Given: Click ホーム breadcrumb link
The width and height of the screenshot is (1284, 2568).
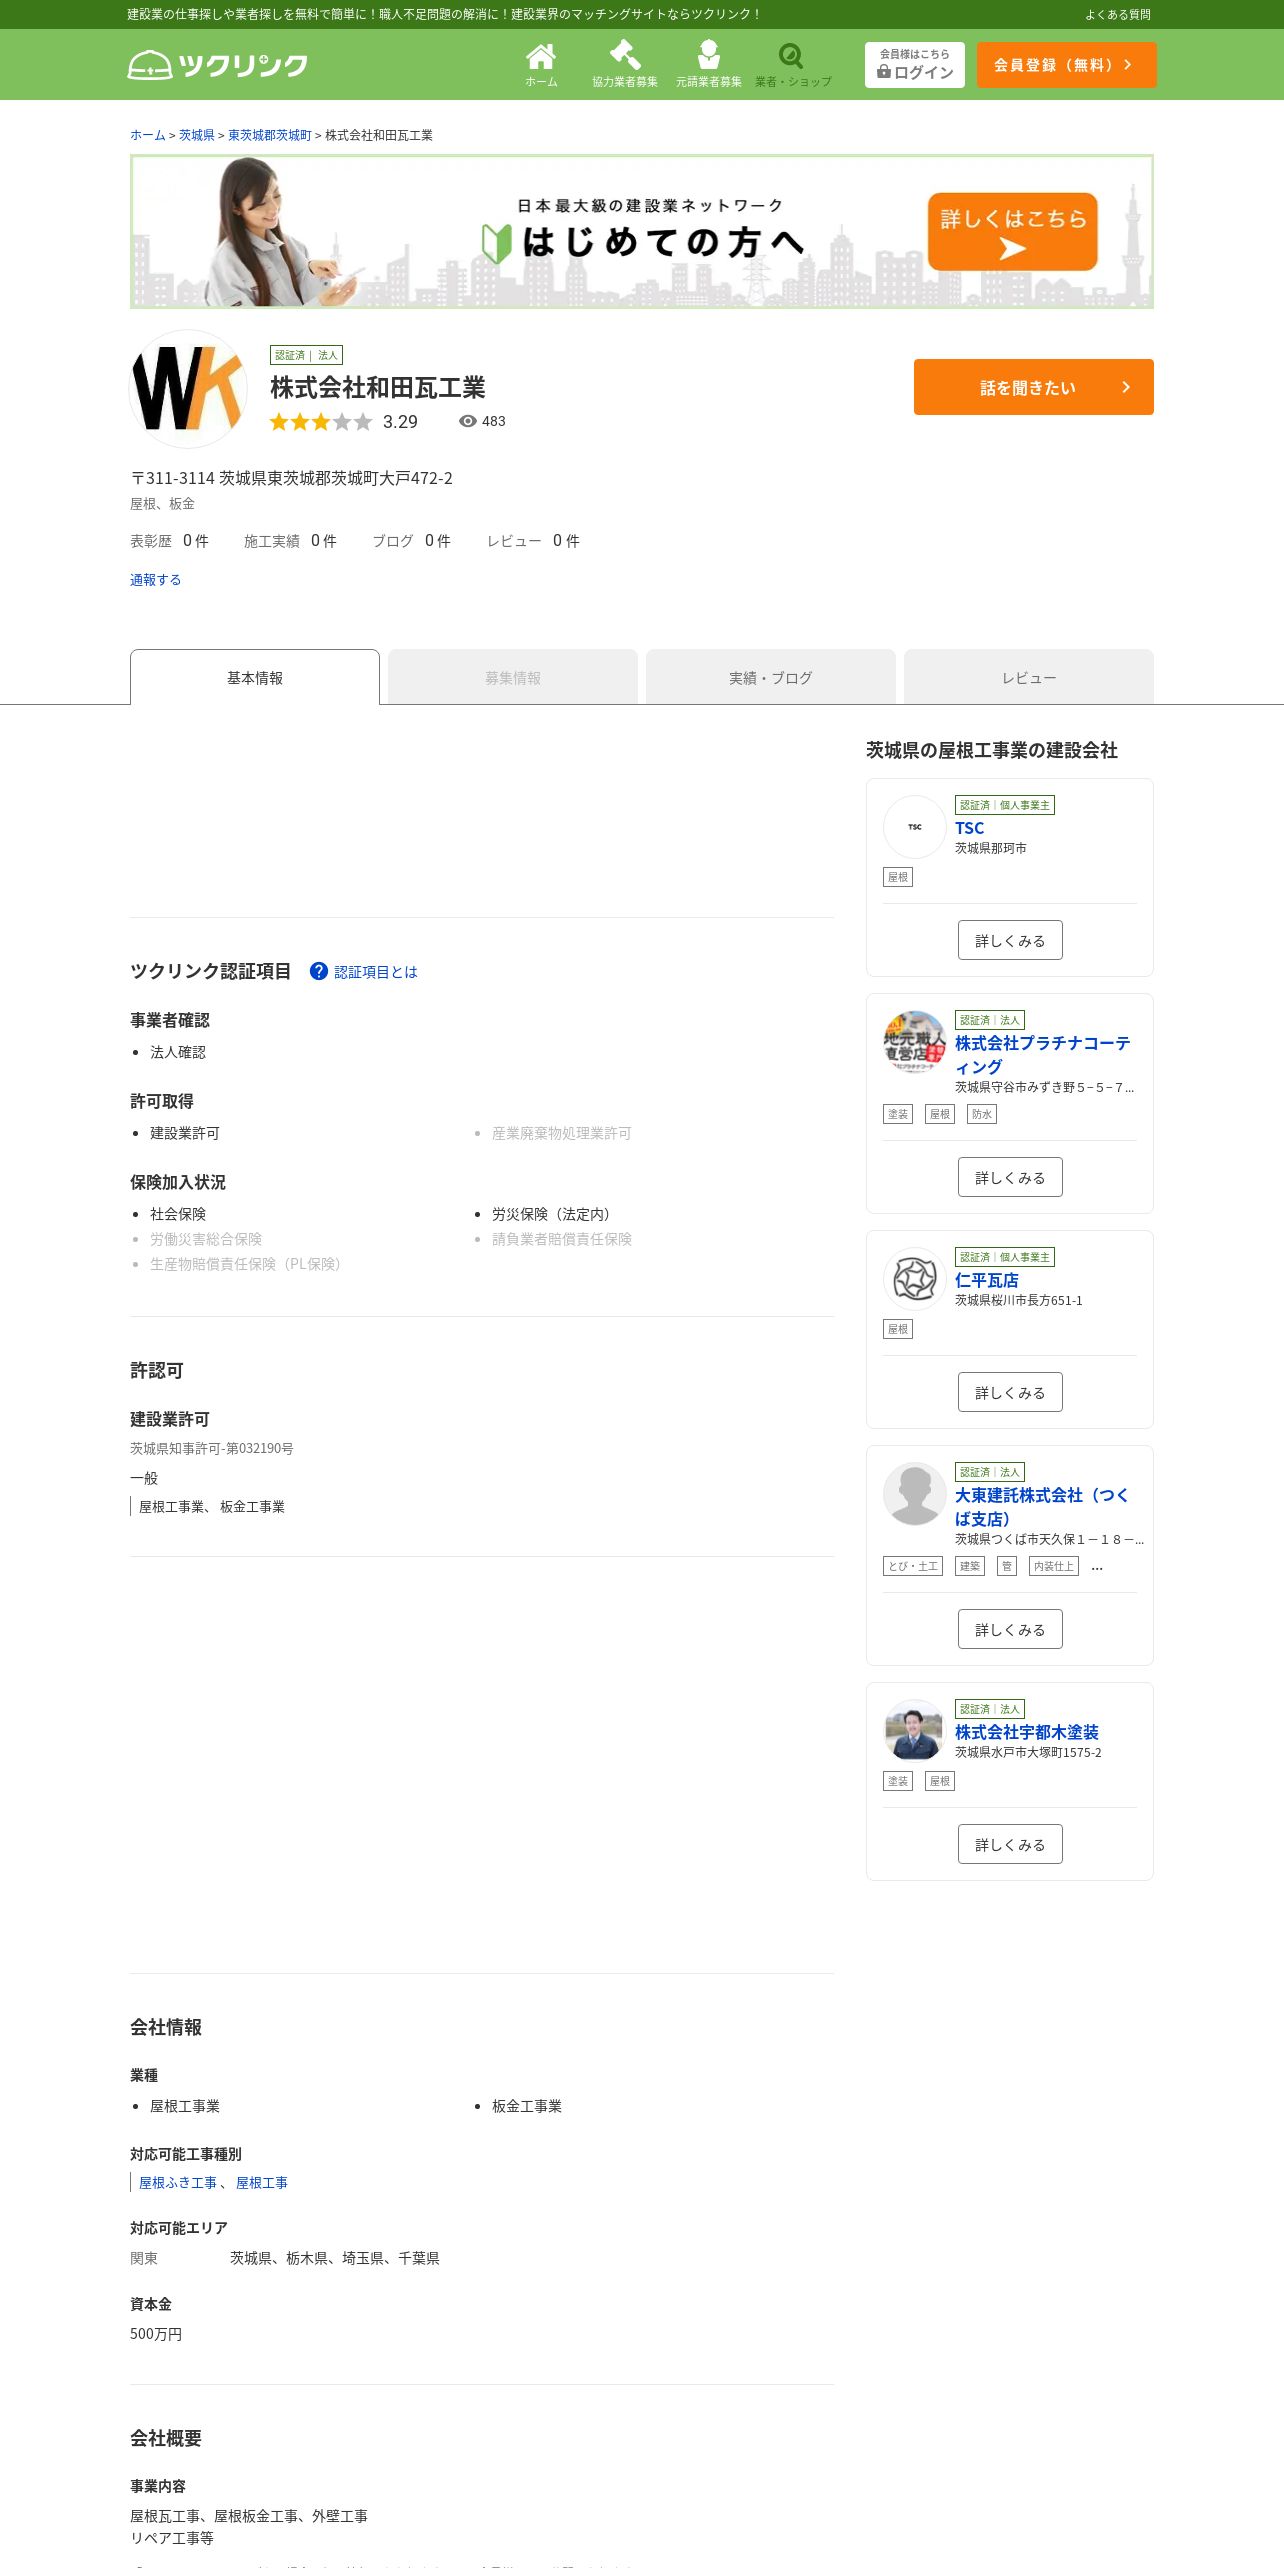Looking at the screenshot, I should click(x=147, y=135).
